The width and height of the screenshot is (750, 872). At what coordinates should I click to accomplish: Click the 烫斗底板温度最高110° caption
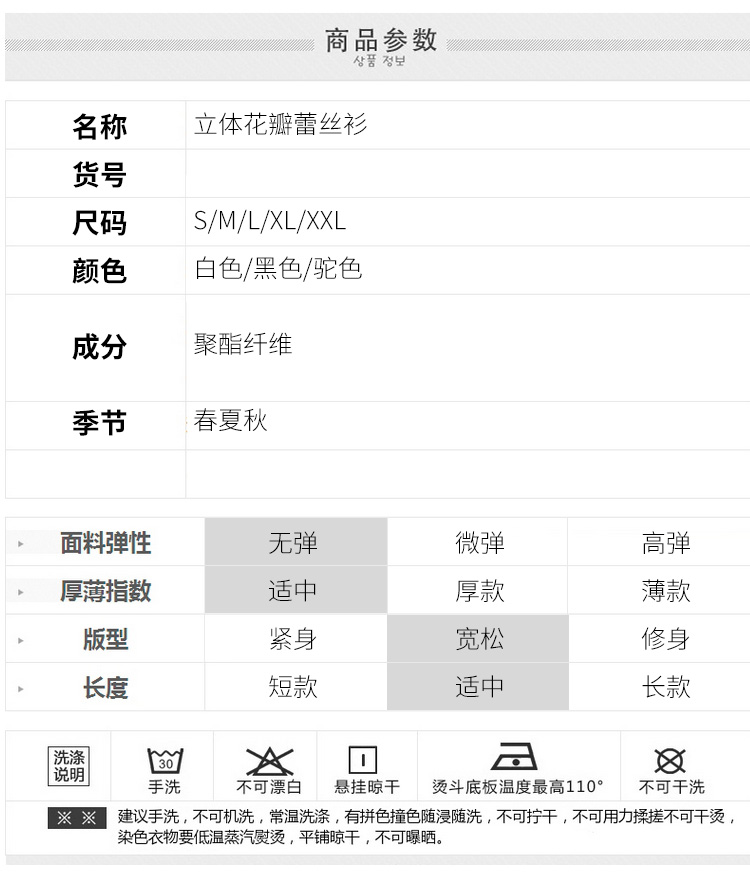coord(518,787)
